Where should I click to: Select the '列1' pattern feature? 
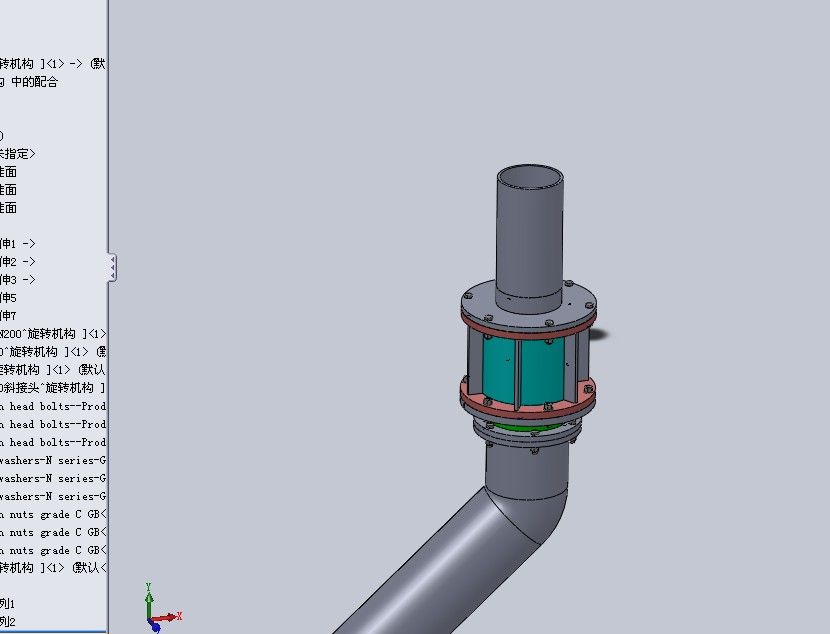tap(7, 603)
